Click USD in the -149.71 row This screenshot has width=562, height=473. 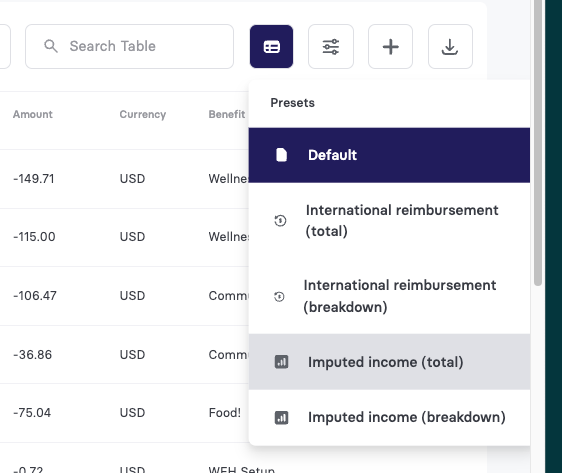(132, 178)
